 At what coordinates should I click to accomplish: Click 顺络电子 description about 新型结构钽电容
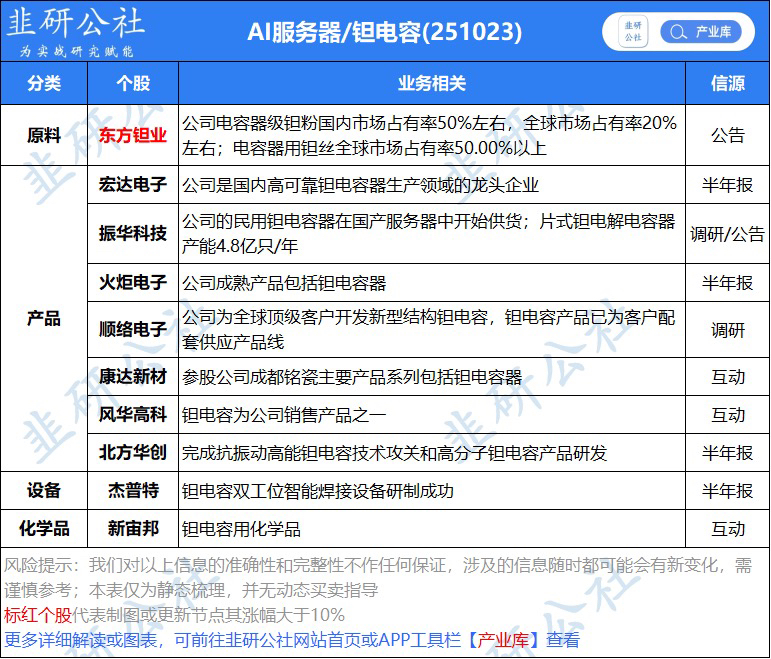[429, 330]
